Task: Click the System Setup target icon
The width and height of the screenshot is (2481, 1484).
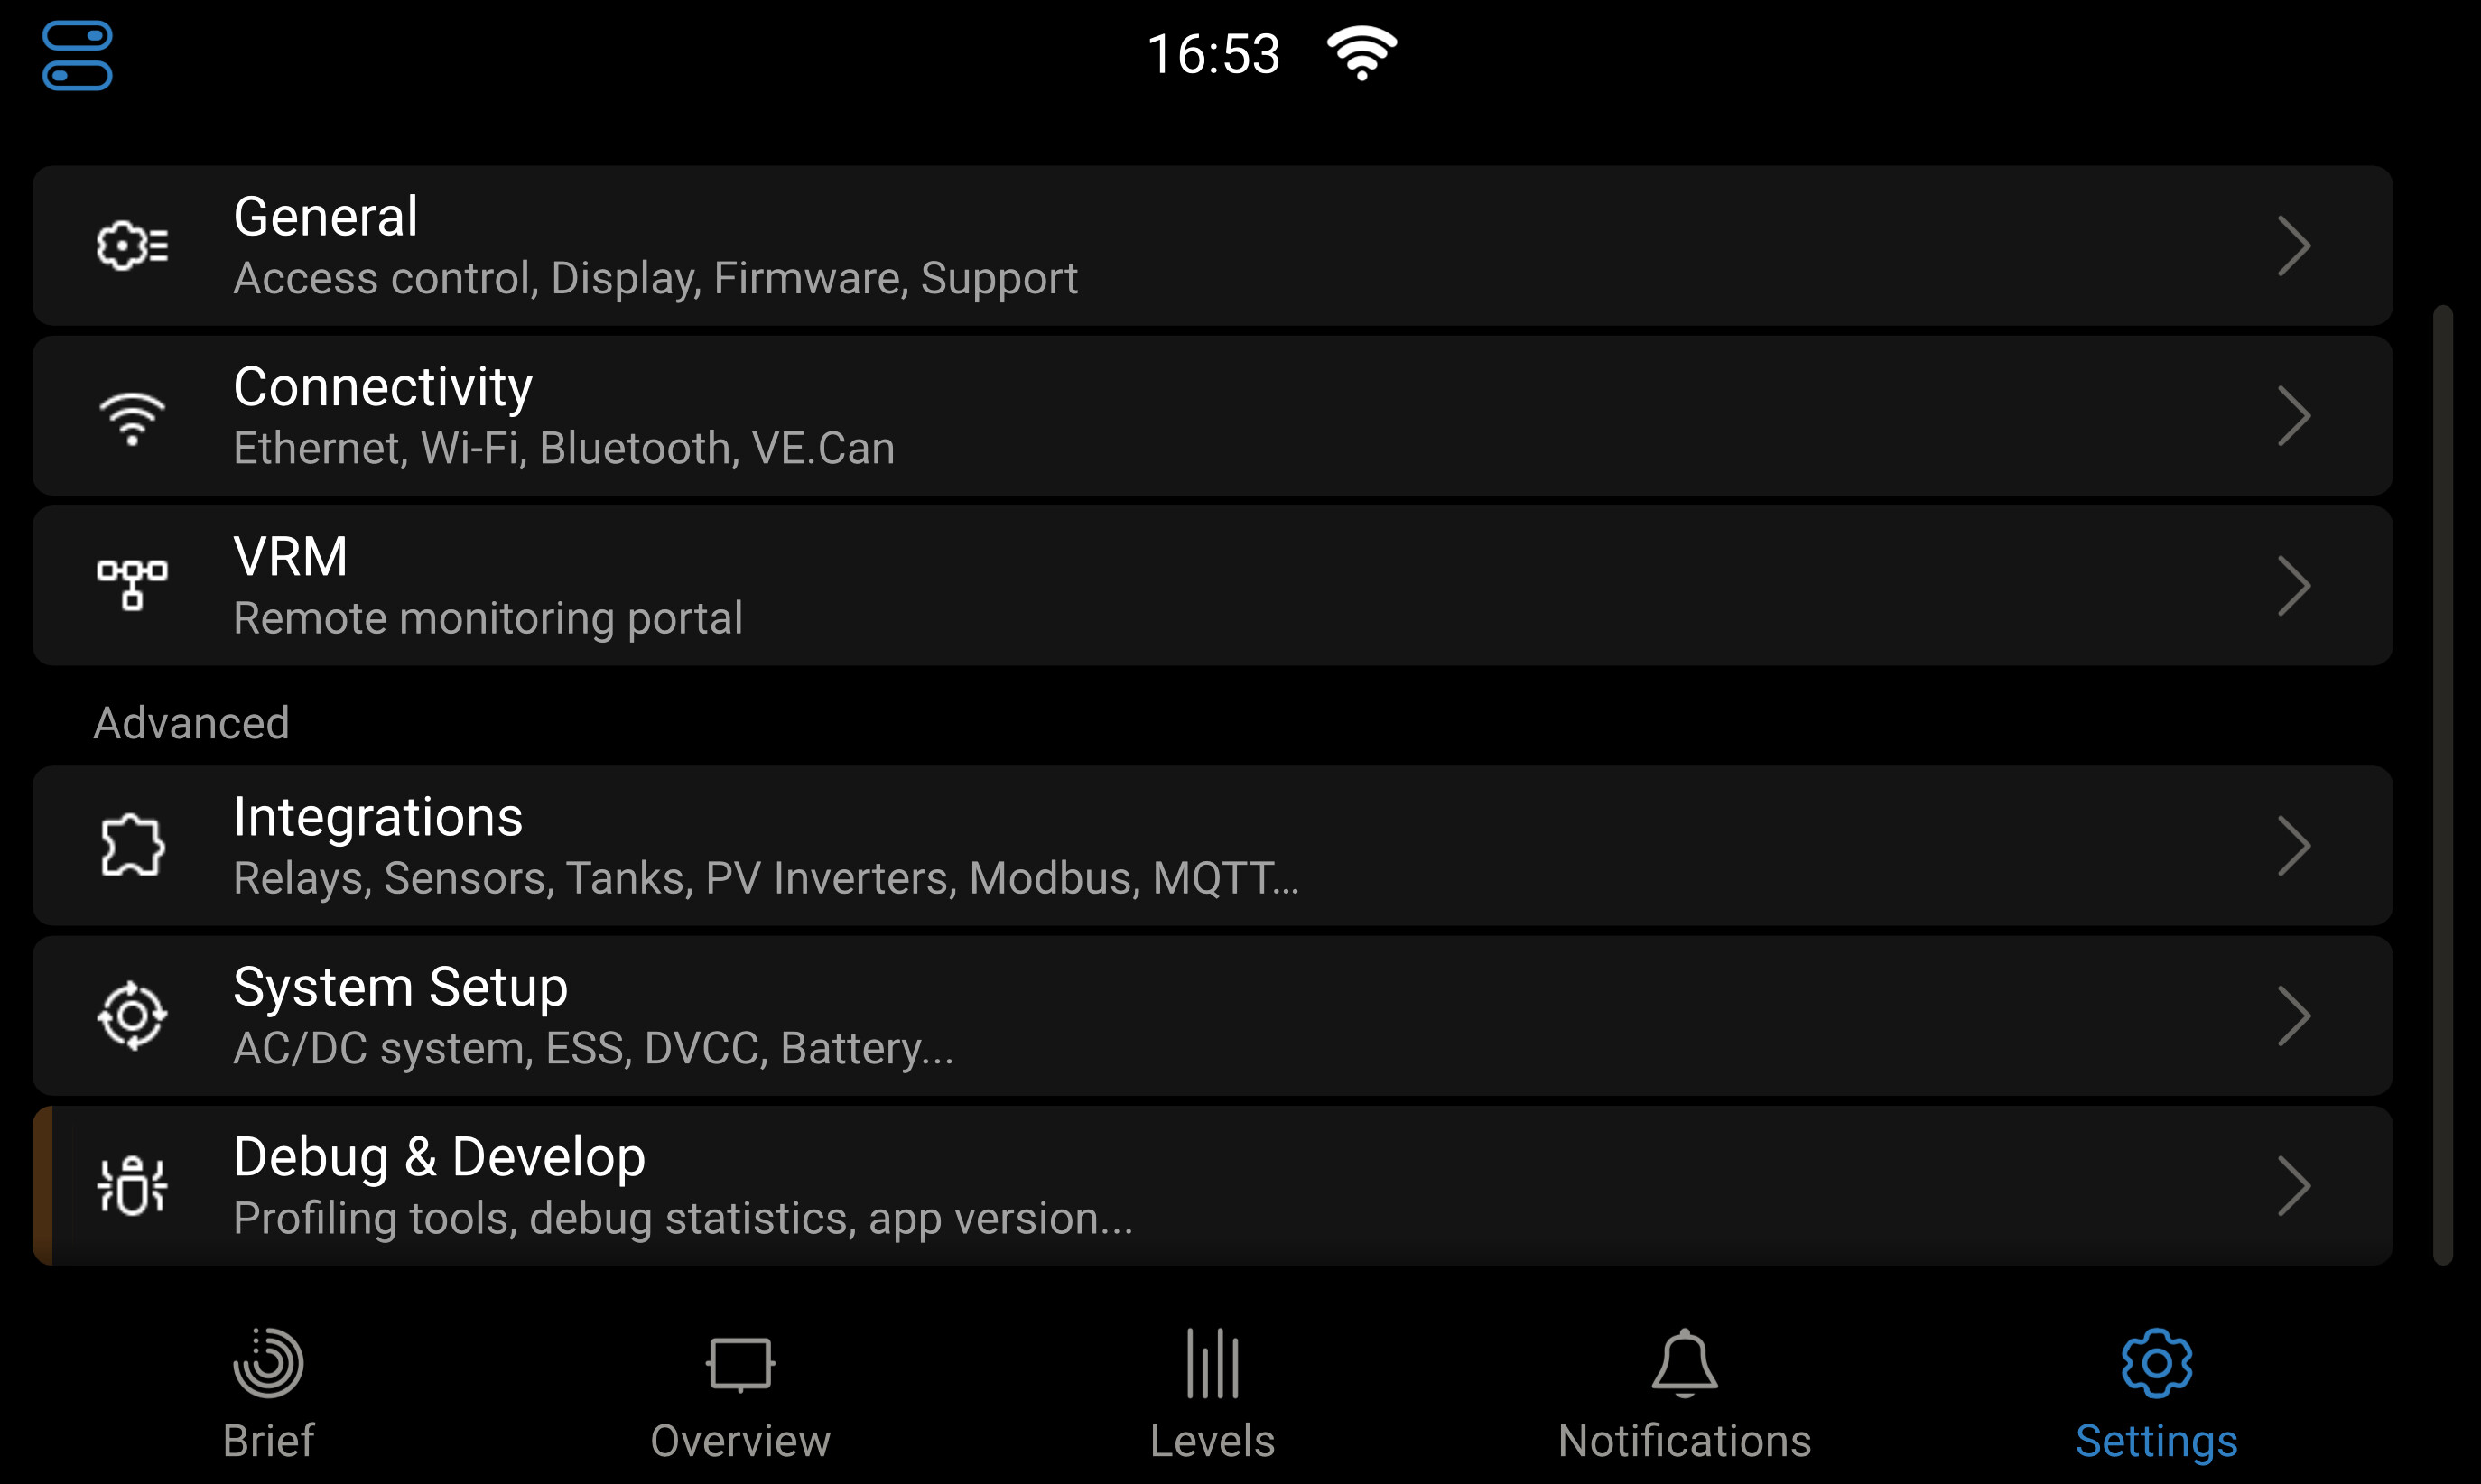Action: [132, 1016]
